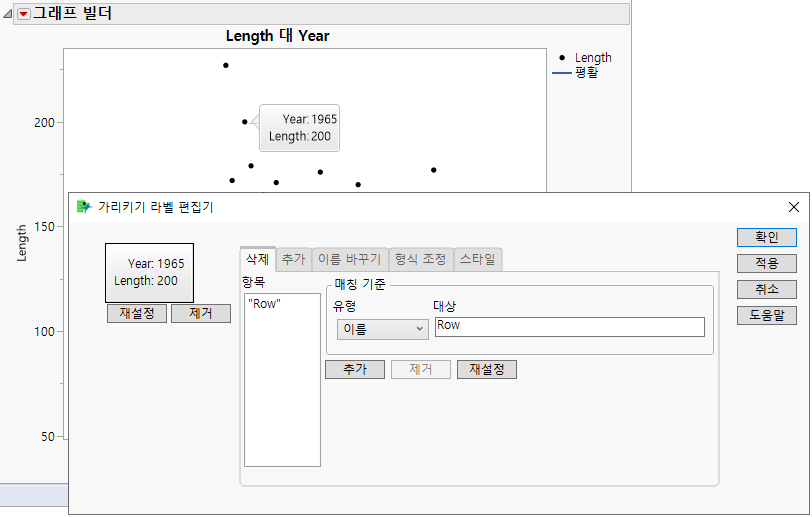Click the Length legend text

pos(593,58)
